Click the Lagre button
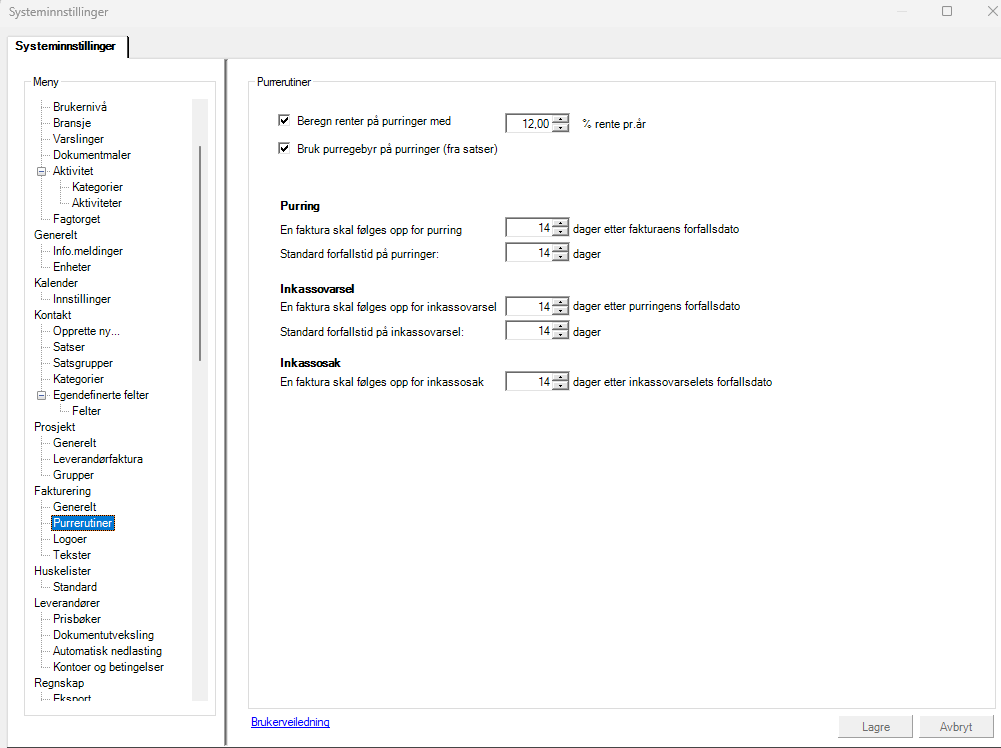This screenshot has height=748, width=1001. pyautogui.click(x=875, y=726)
